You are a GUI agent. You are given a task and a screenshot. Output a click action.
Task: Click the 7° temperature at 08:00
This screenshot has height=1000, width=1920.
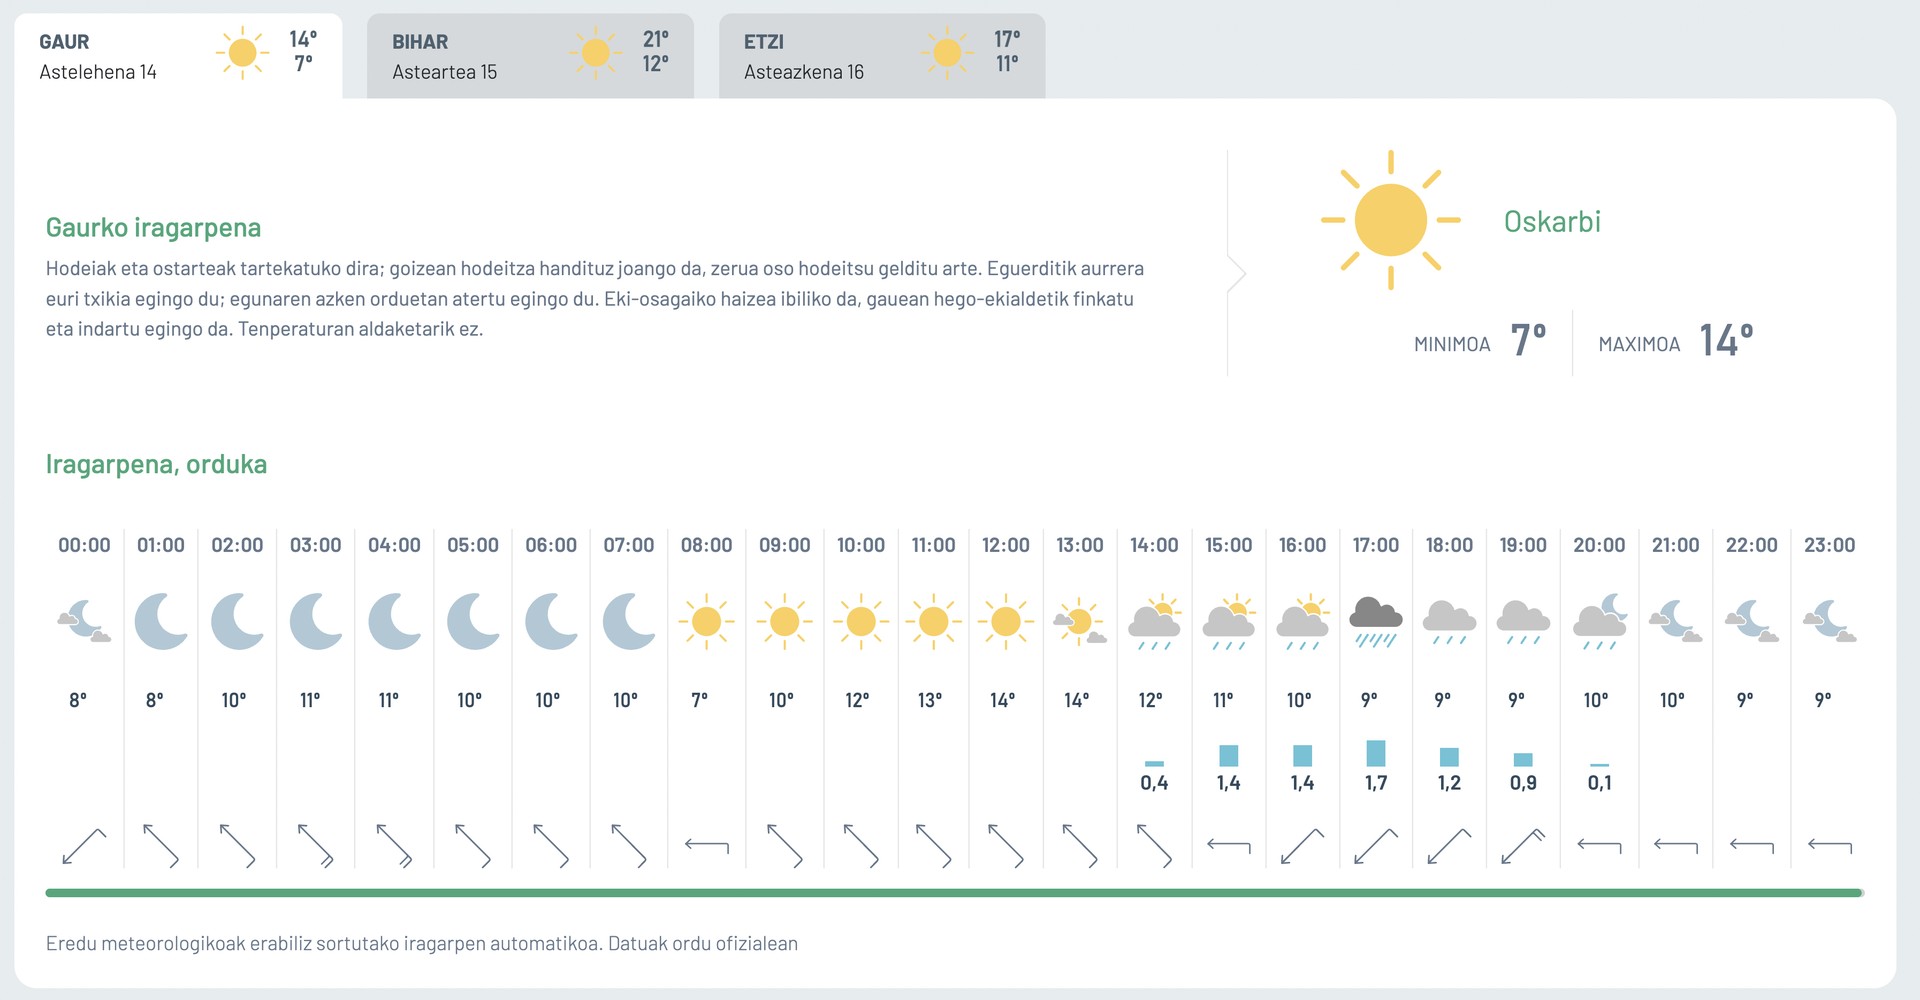pos(700,700)
